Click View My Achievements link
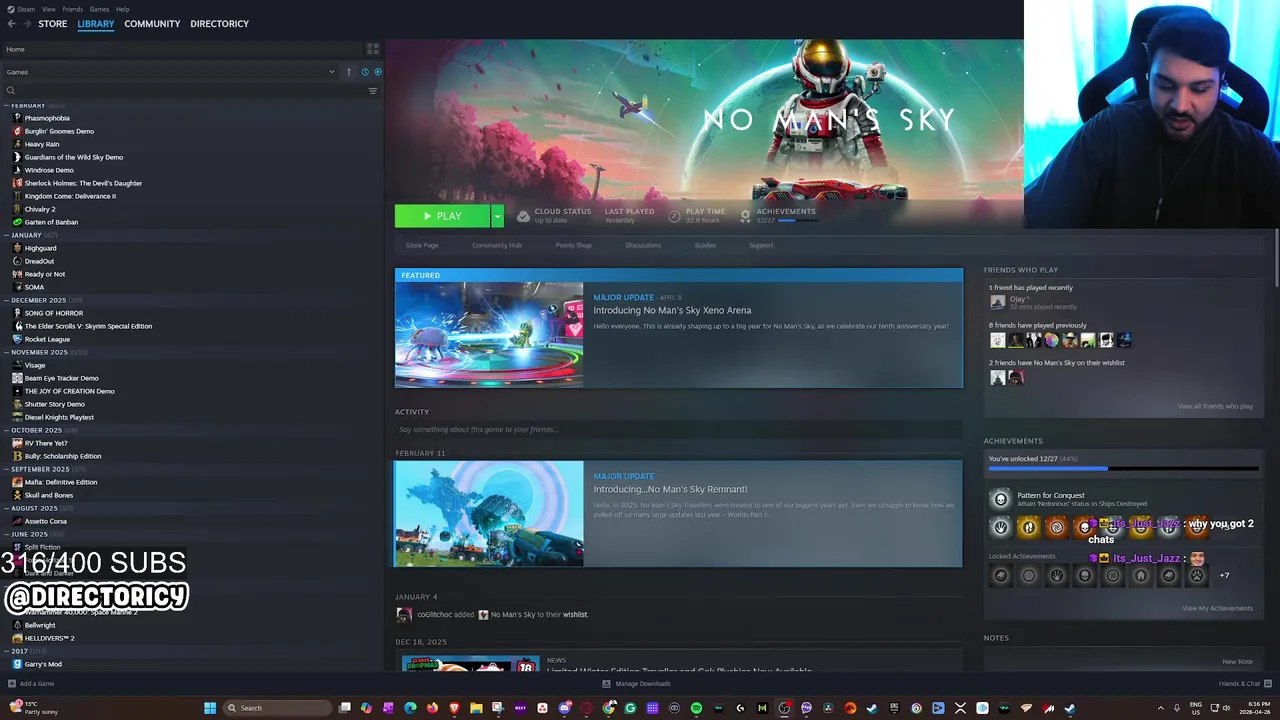 coord(1217,608)
